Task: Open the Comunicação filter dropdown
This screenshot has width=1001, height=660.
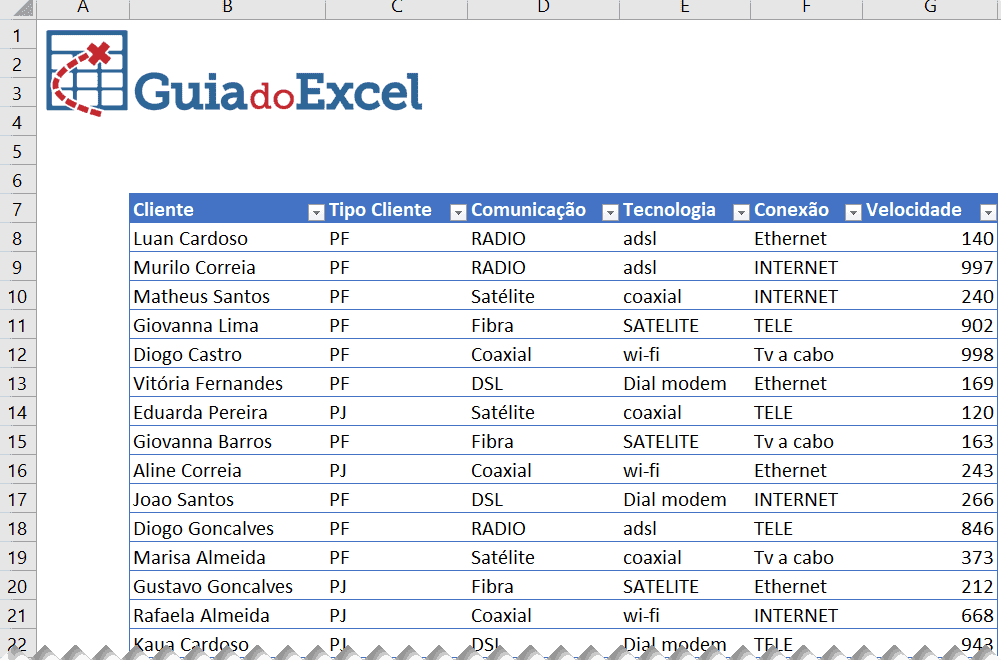Action: (610, 212)
